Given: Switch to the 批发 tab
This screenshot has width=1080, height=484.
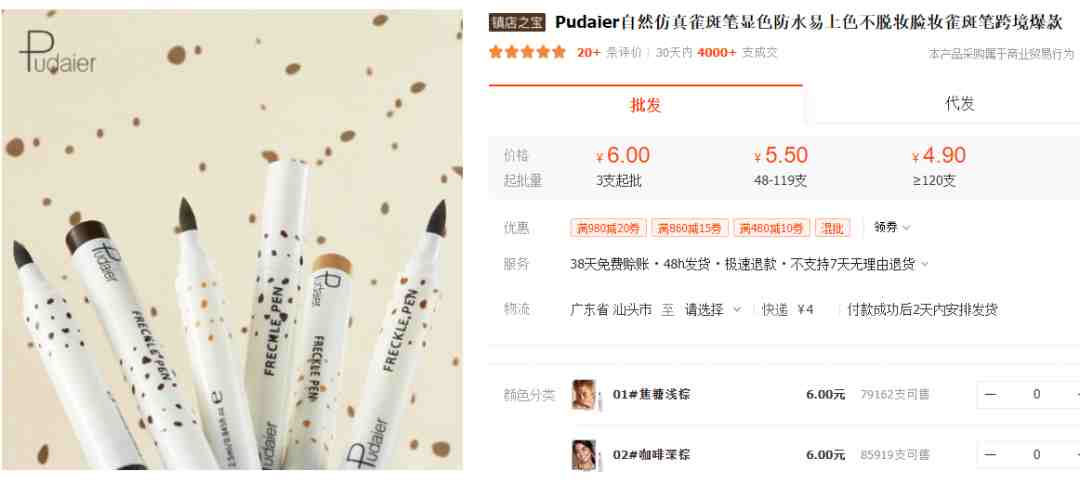Looking at the screenshot, I should click(645, 105).
